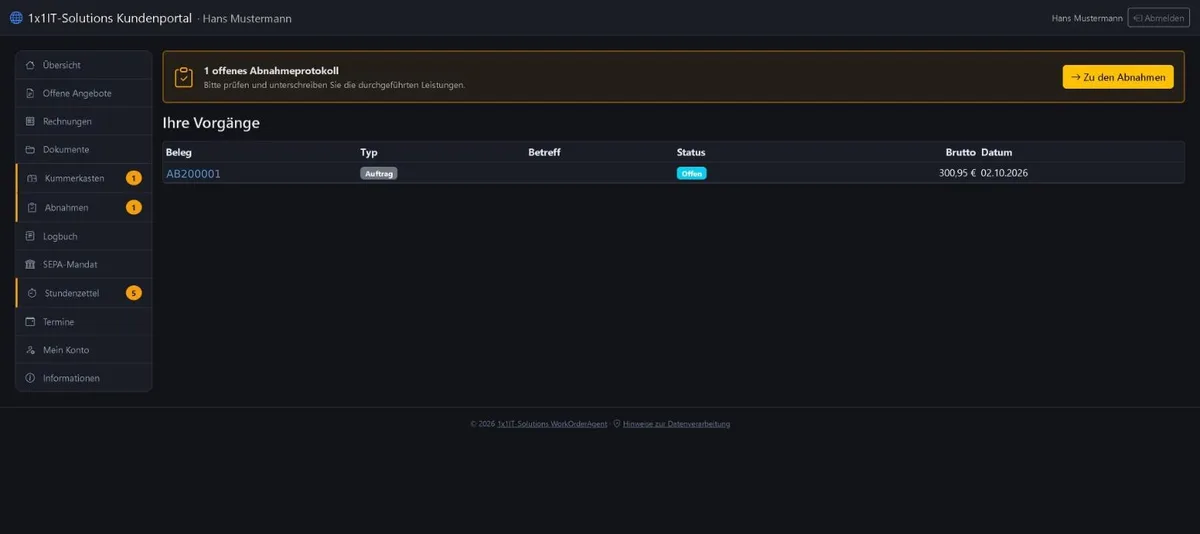Viewport: 1200px width, 534px height.
Task: Click the Betreff column header
Action: (544, 153)
